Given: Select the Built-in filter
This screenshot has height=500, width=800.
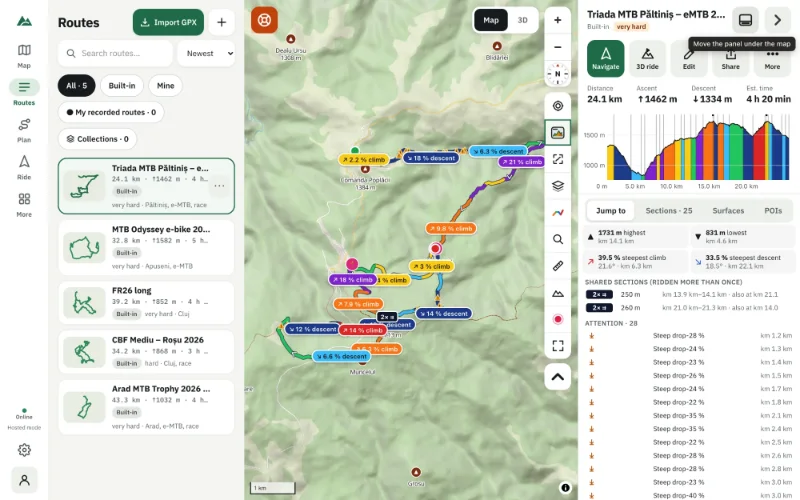Looking at the screenshot, I should (122, 86).
